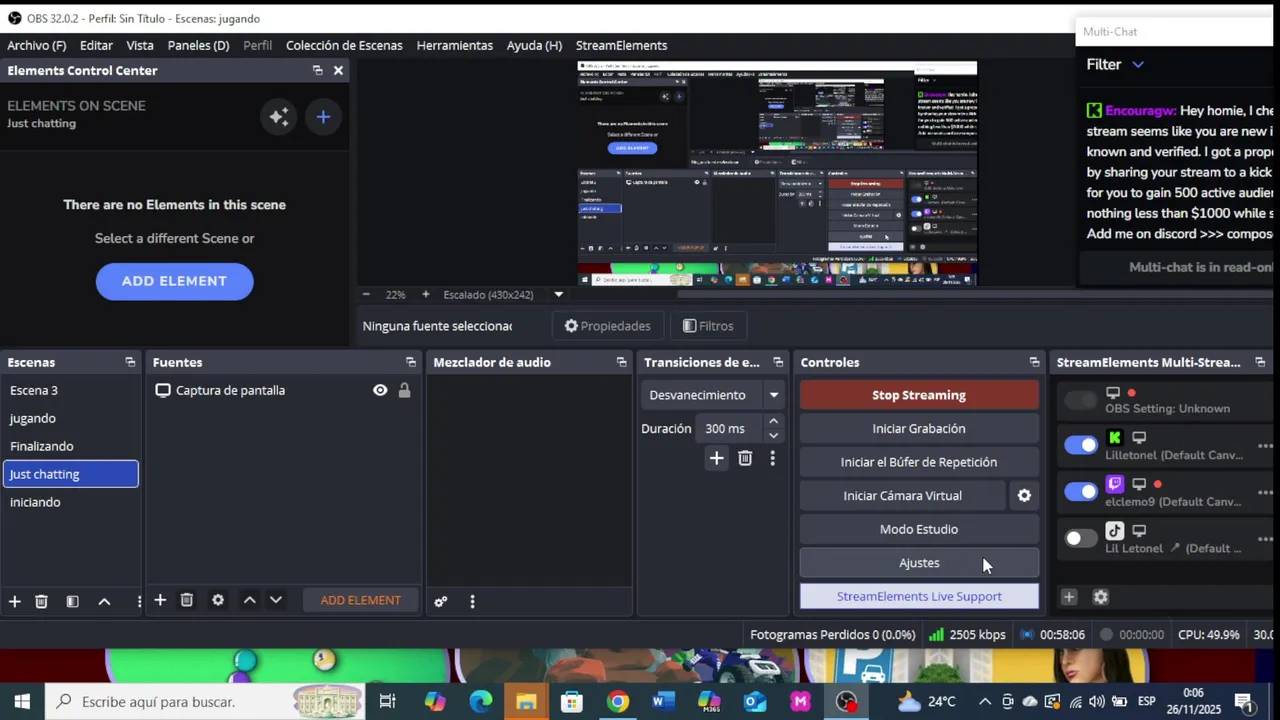This screenshot has width=1280, height=720.
Task: Zoom out the preview with the minus icon
Action: tap(366, 294)
